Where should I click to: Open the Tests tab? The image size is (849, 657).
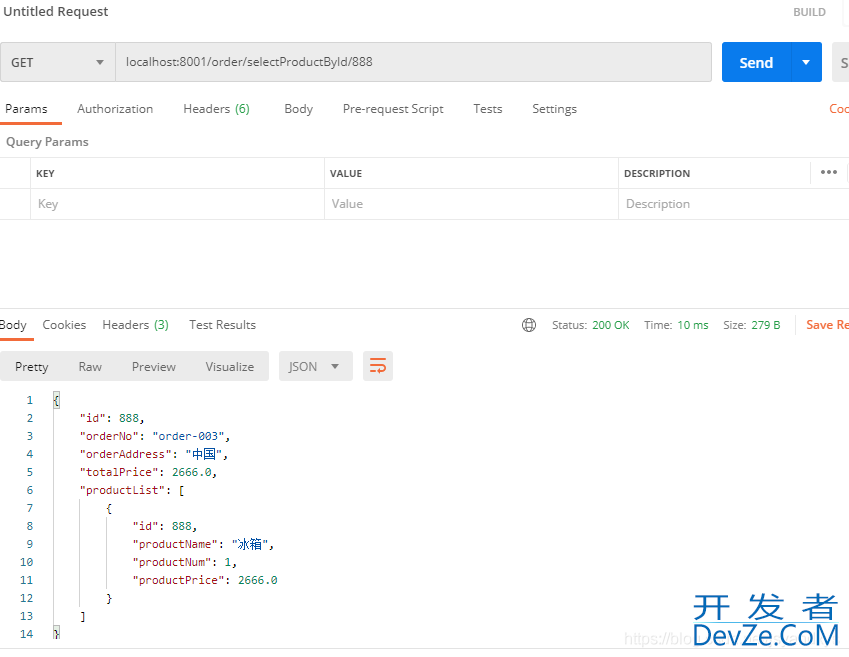[x=487, y=109]
